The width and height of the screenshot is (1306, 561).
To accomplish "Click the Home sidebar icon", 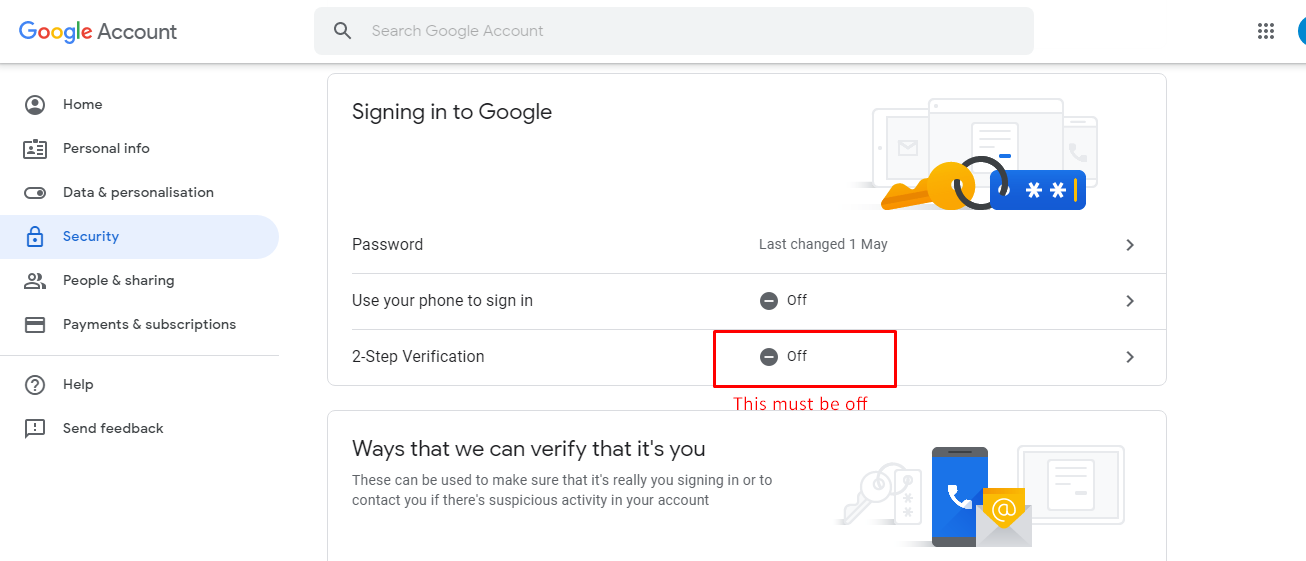I will pos(35,104).
